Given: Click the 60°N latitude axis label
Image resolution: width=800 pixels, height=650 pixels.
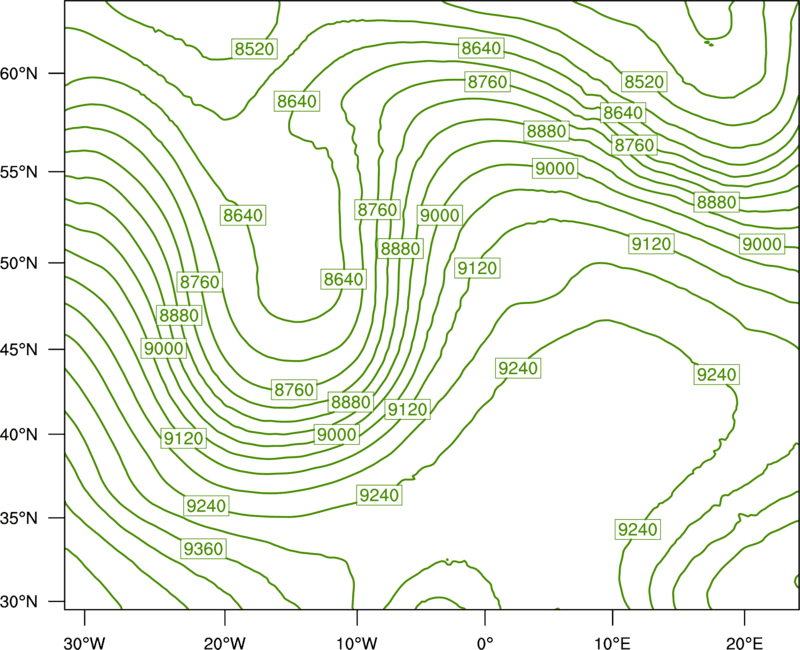Looking at the screenshot, I should [x=19, y=73].
